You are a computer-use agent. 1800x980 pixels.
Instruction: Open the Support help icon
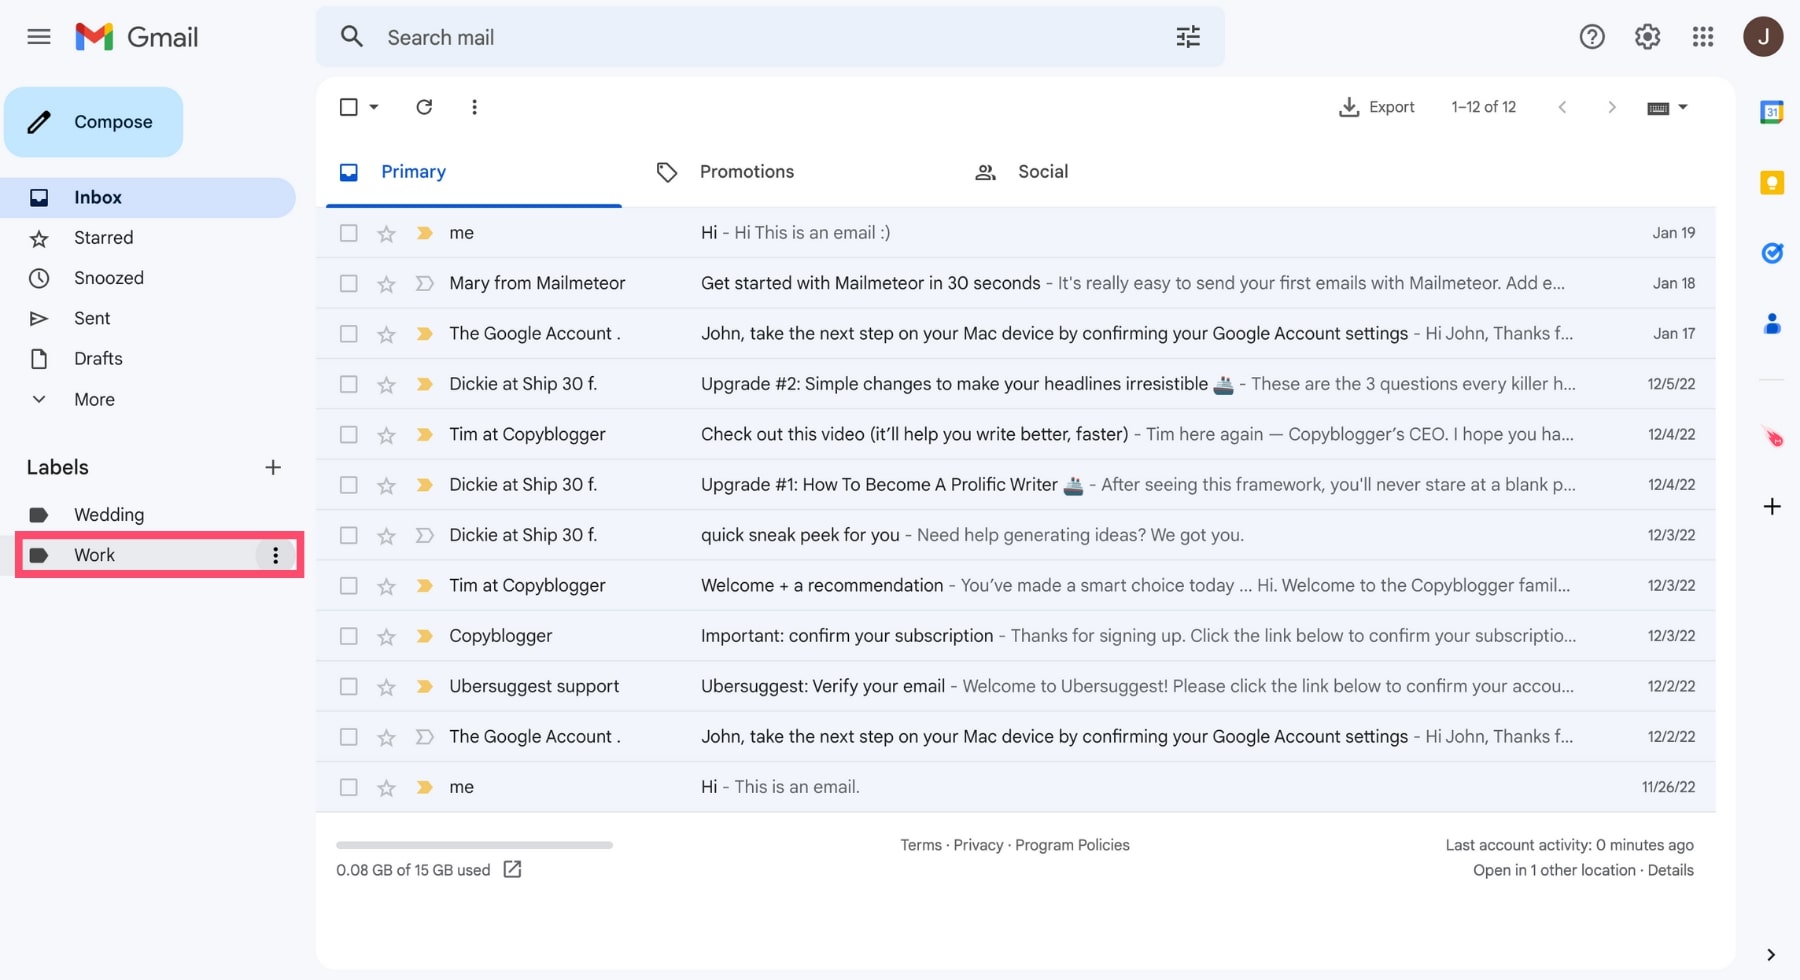coord(1592,37)
